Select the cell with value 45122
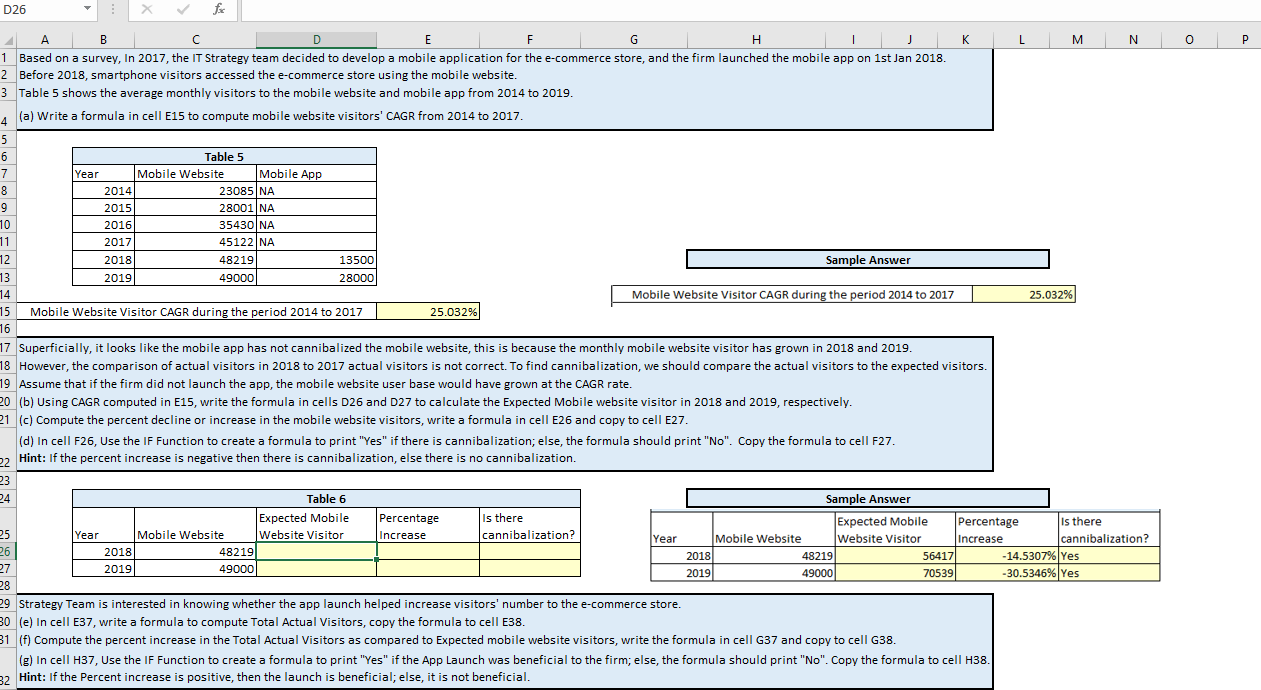1261x690 pixels. pos(195,242)
